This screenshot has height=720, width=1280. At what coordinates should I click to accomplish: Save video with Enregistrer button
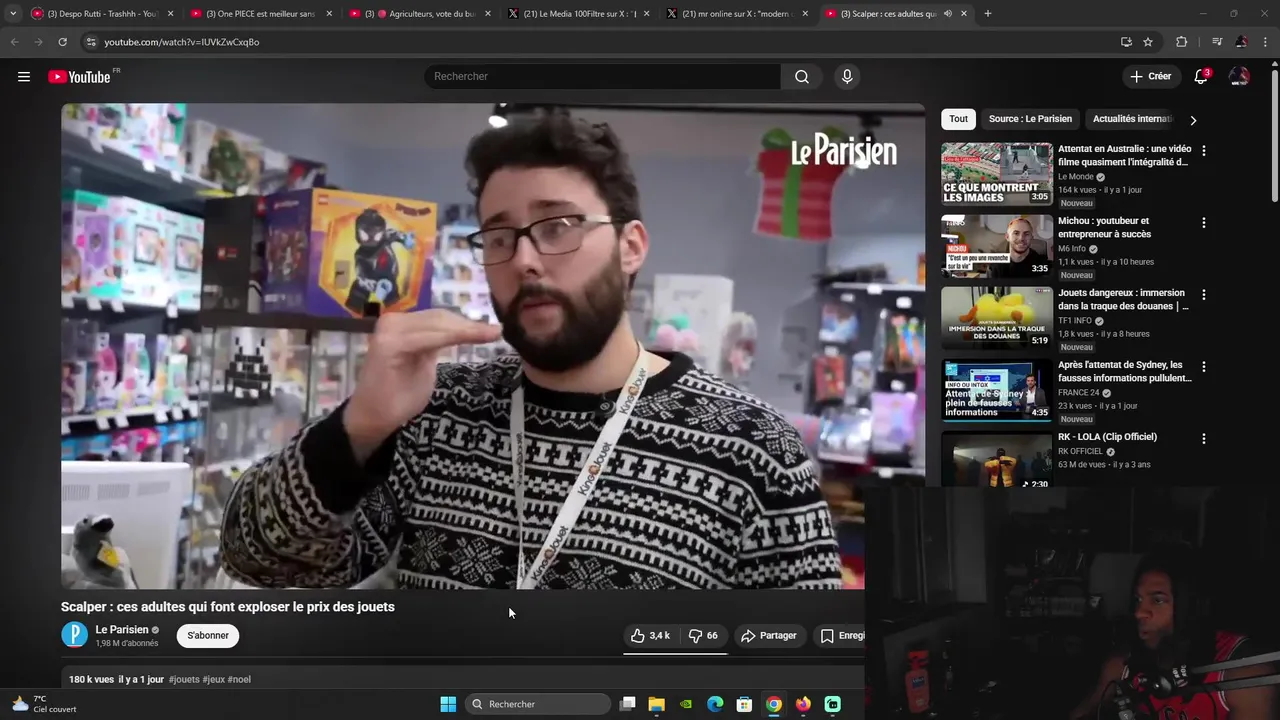(x=841, y=635)
